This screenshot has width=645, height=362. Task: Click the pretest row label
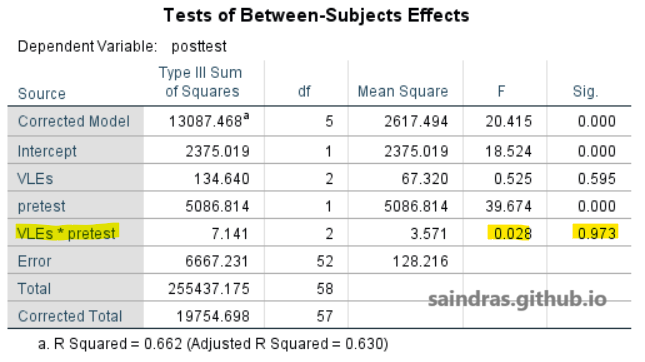click(x=41, y=206)
